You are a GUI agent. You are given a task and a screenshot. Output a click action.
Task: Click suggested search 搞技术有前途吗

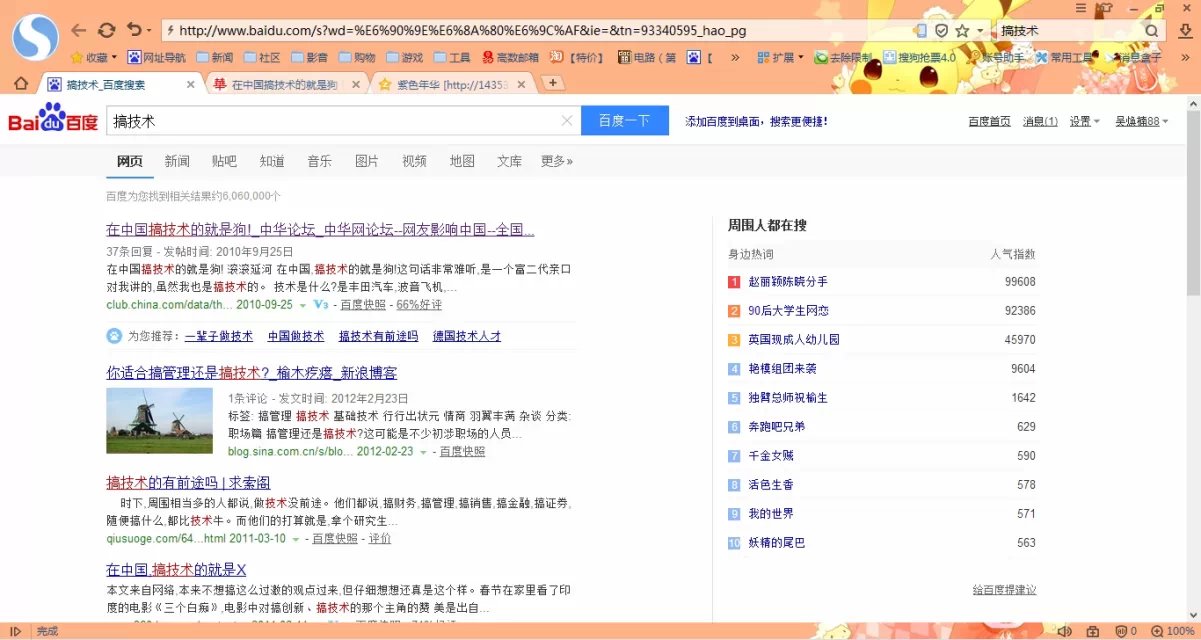(x=377, y=337)
